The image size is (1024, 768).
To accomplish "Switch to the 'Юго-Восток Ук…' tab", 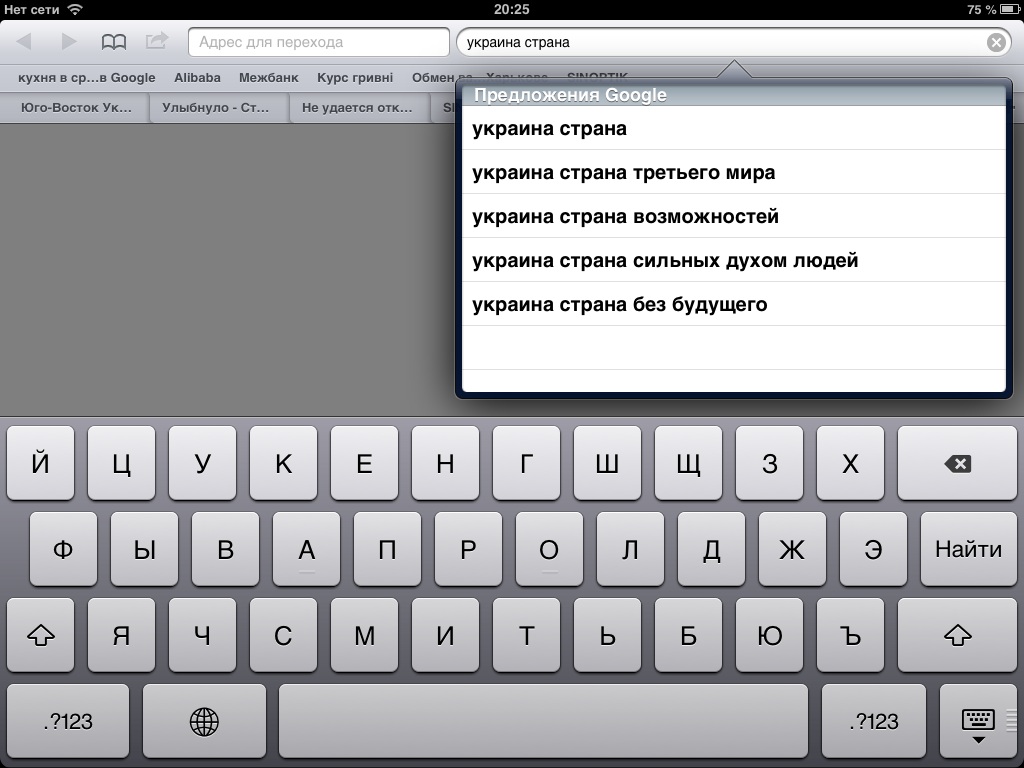I will pyautogui.click(x=76, y=108).
